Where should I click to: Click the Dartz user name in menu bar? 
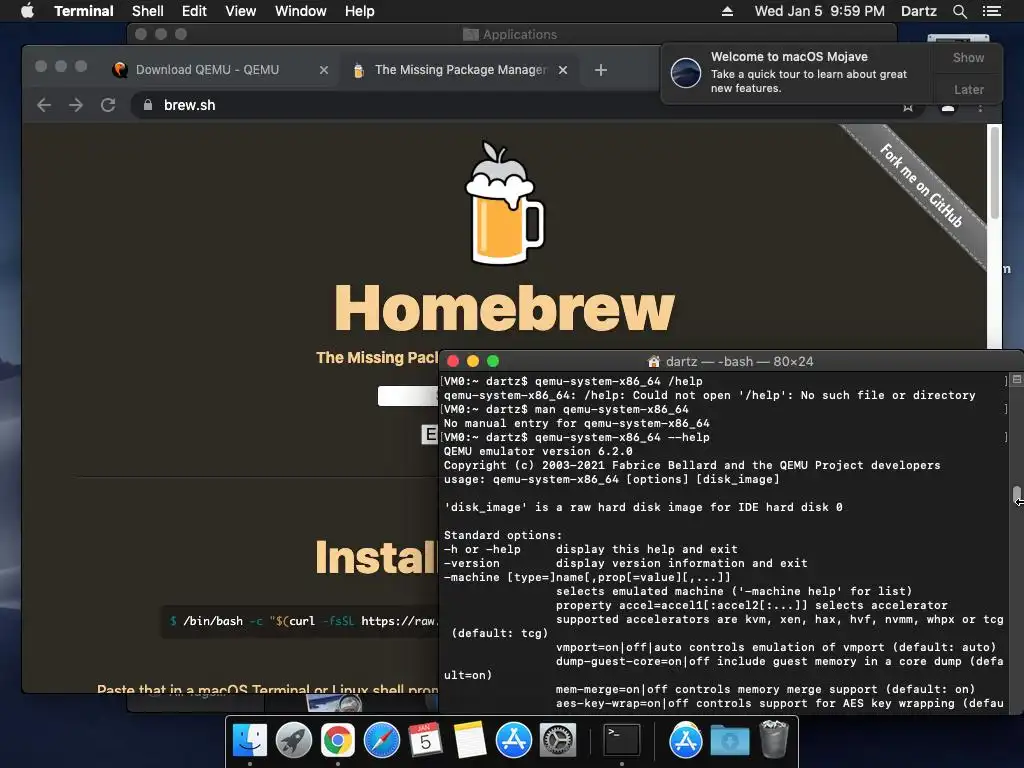tap(919, 11)
